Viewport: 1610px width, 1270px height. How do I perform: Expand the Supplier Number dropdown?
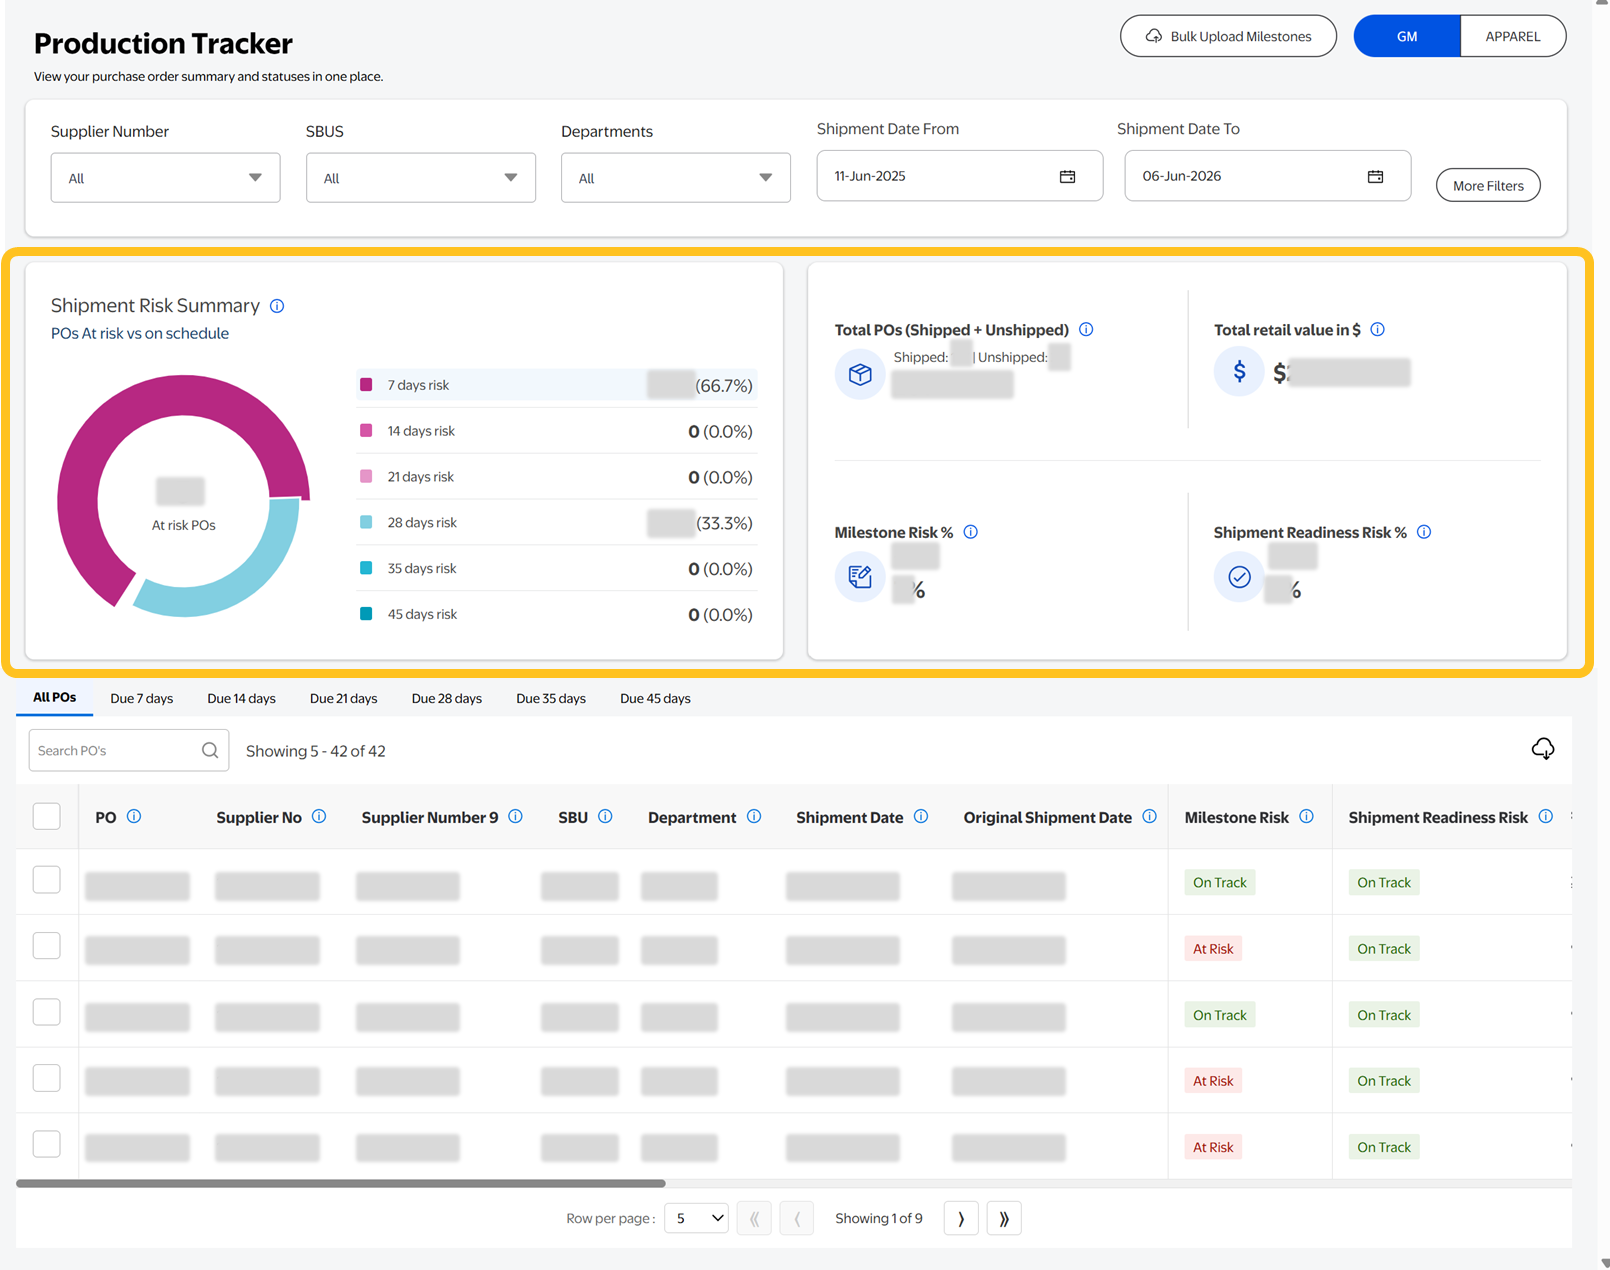[x=165, y=178]
